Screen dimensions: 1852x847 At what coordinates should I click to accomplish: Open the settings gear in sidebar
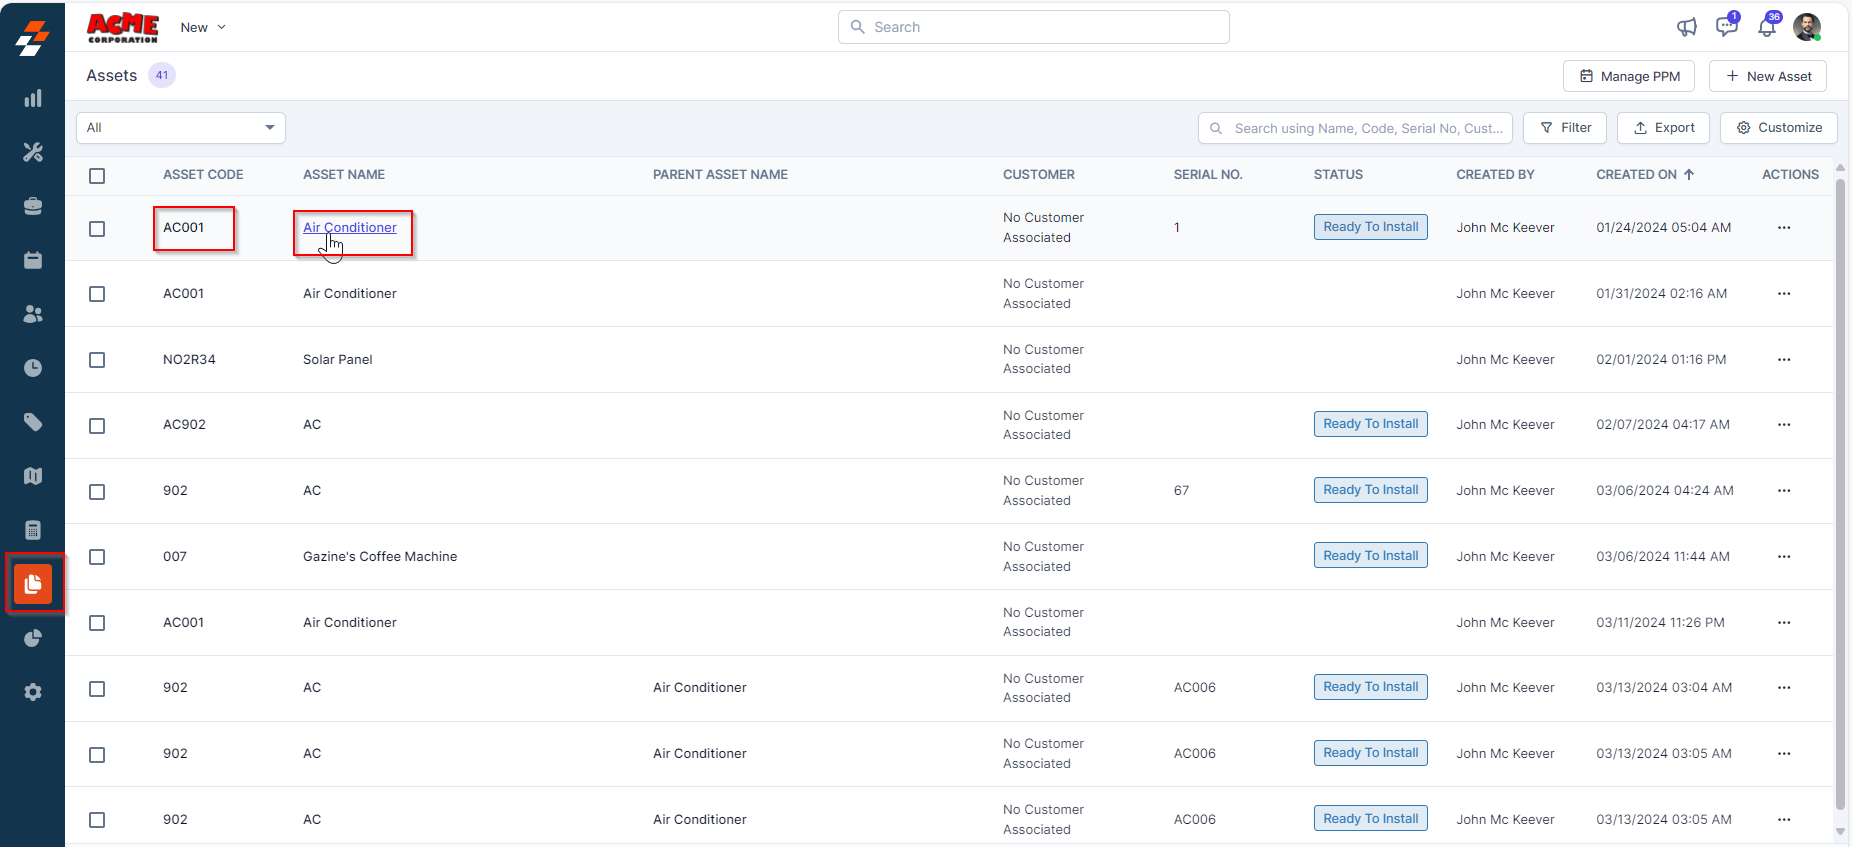click(33, 692)
